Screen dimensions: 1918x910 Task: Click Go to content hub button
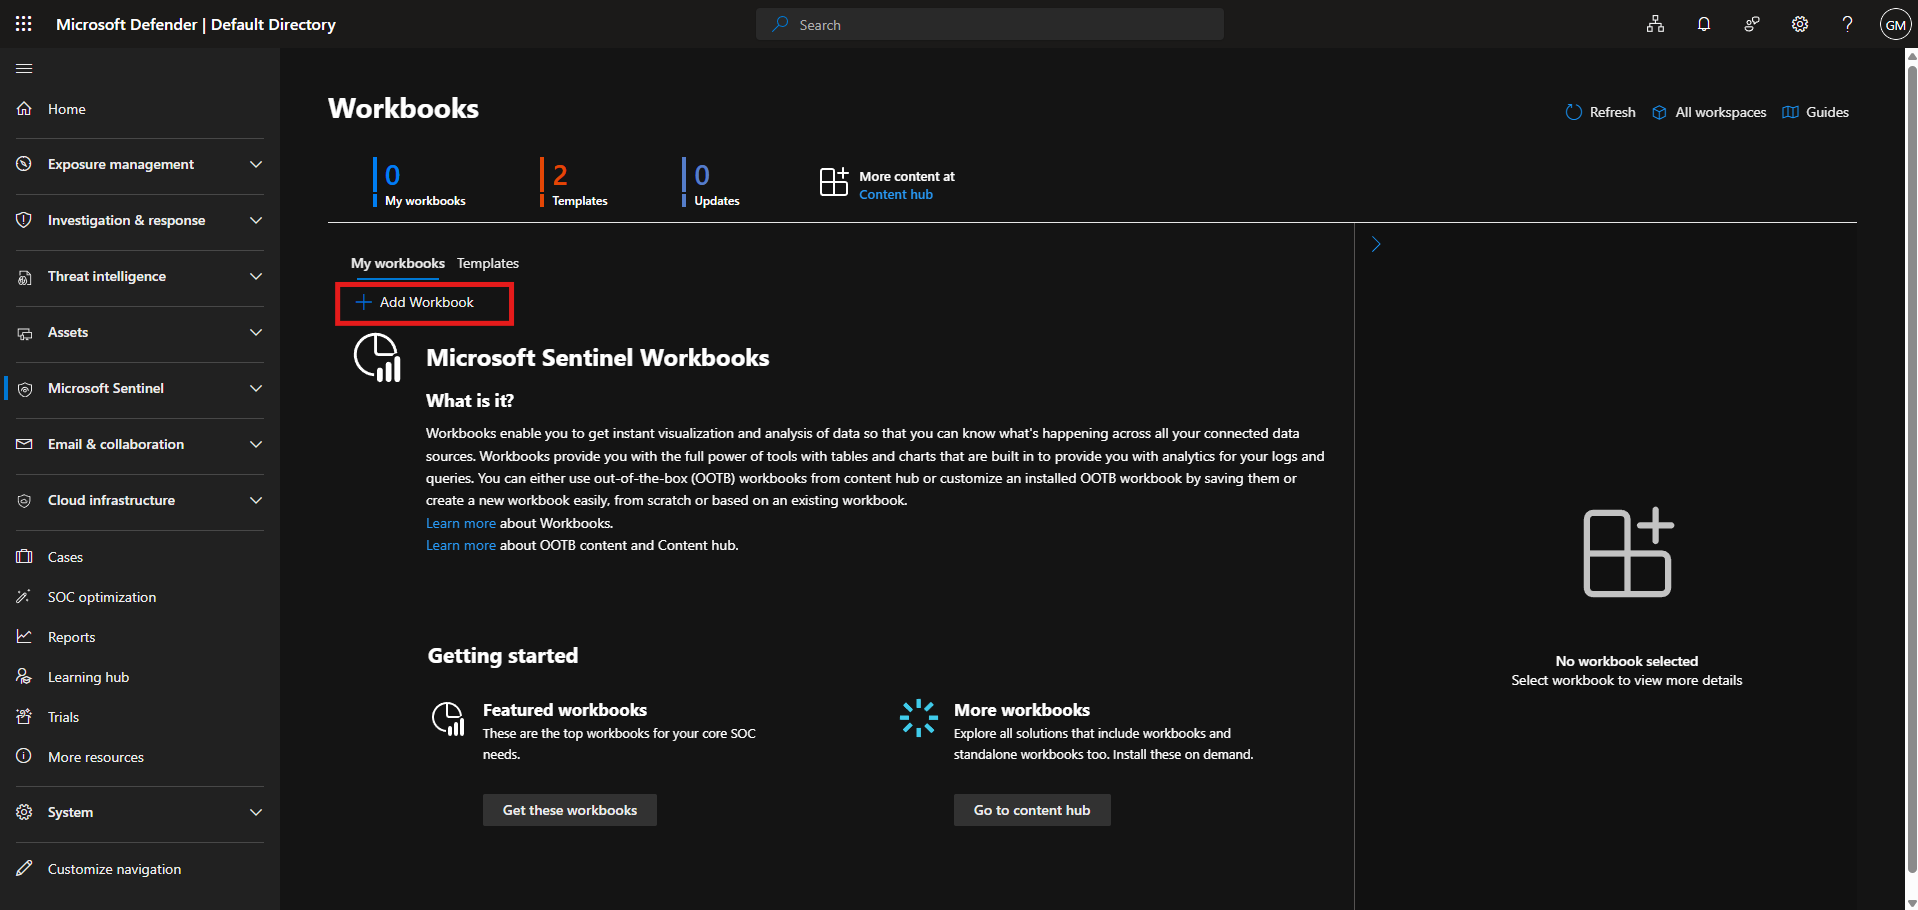pyautogui.click(x=1032, y=810)
